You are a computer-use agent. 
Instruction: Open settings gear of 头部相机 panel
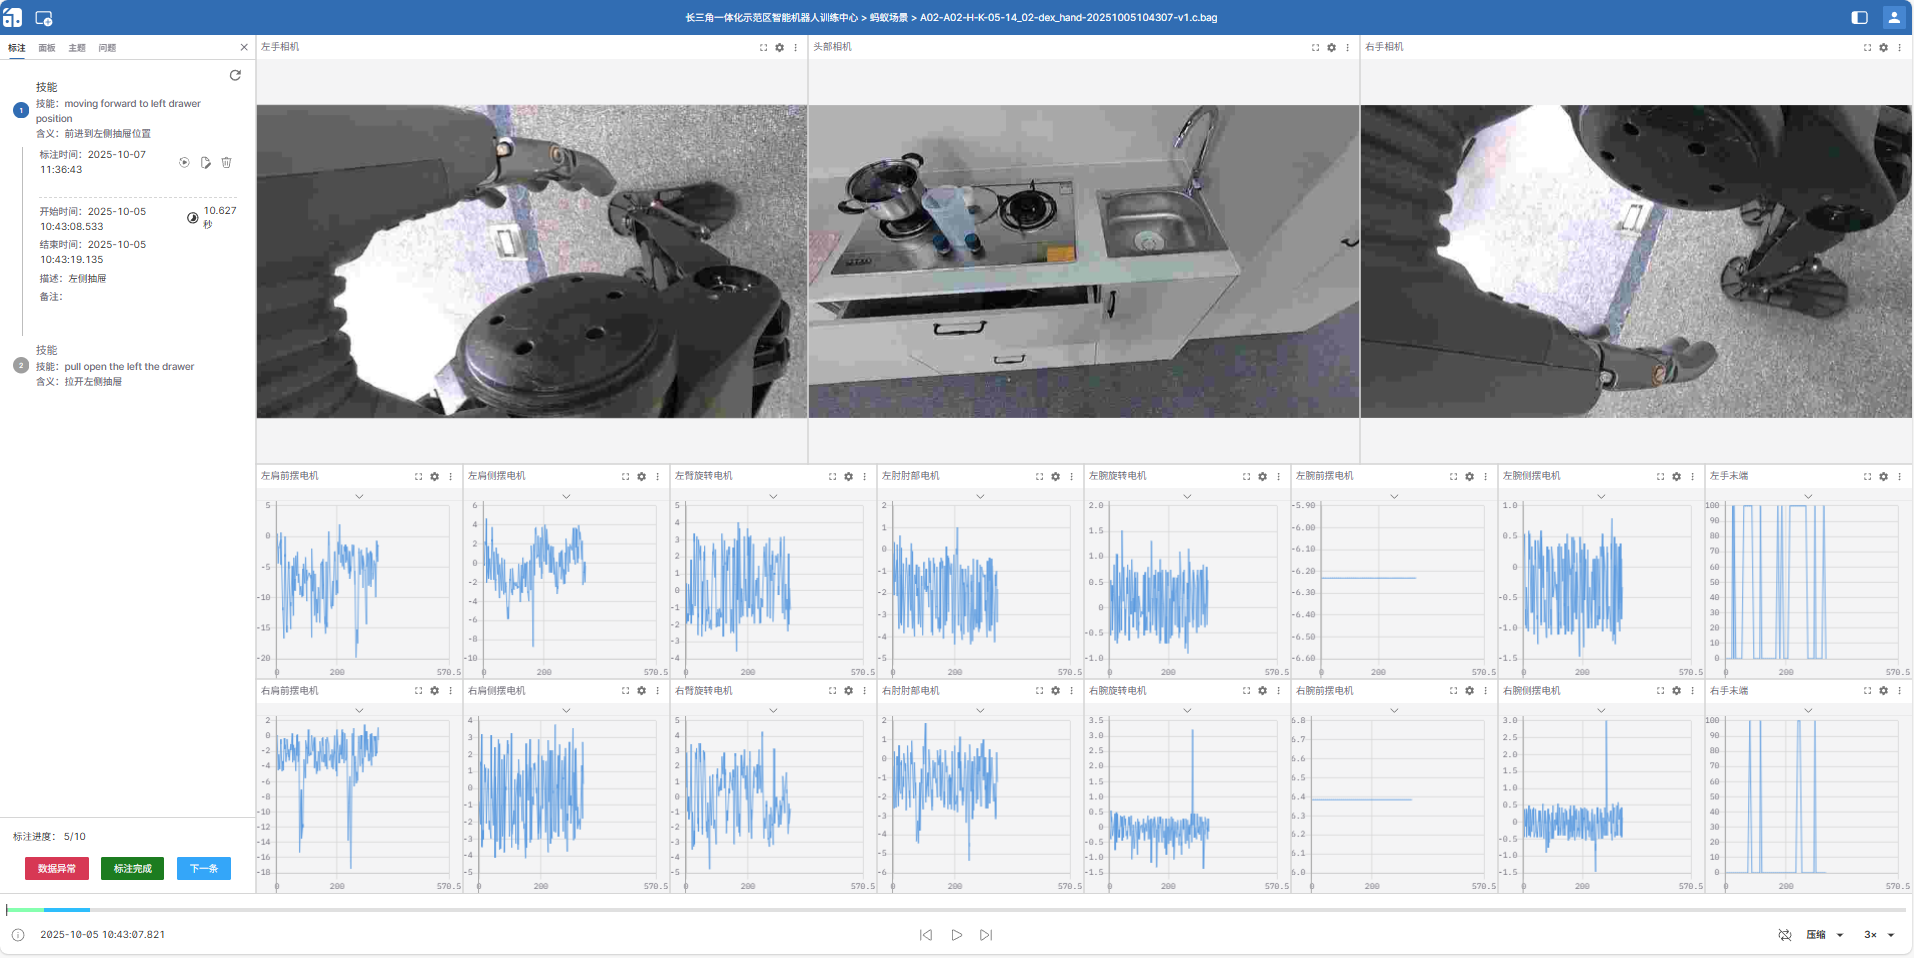(x=1331, y=47)
